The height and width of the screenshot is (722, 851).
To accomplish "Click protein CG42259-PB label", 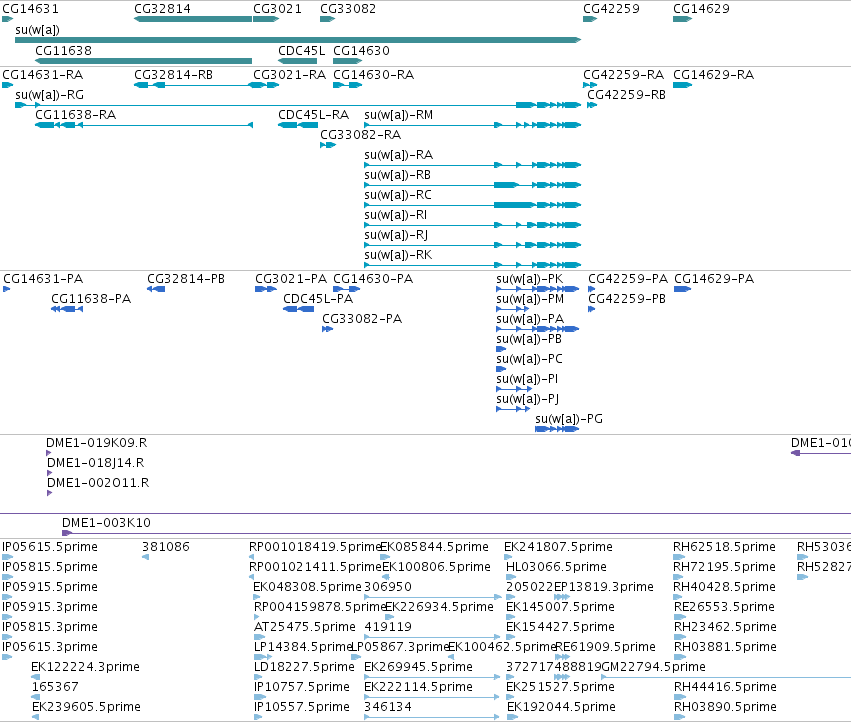I will (x=627, y=299).
